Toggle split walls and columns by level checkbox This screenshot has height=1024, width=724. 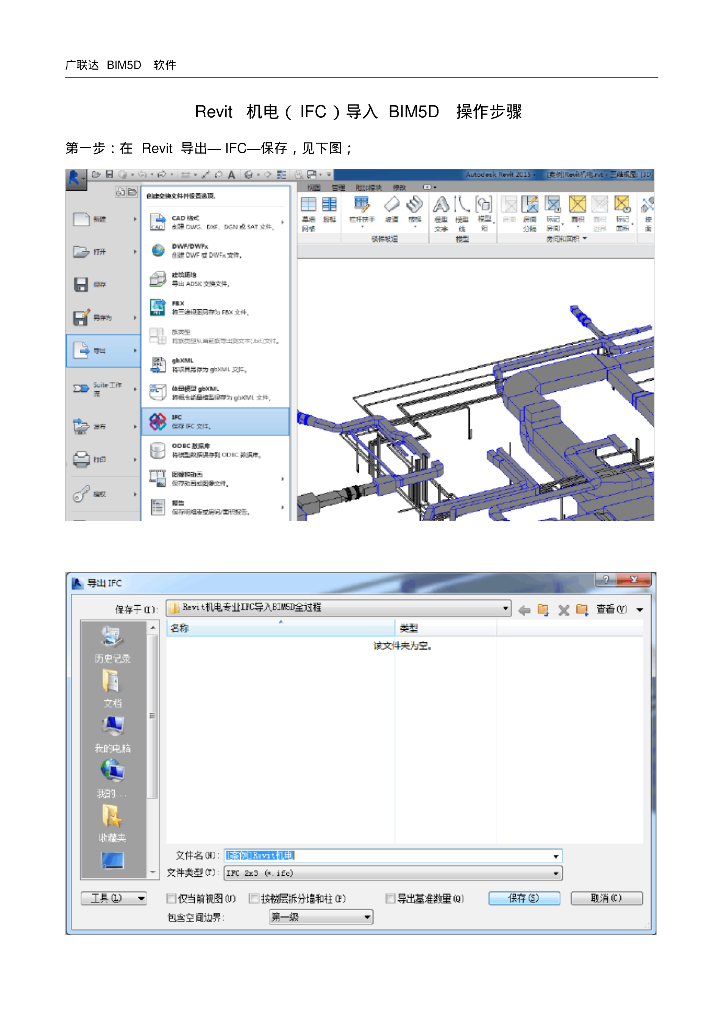254,899
